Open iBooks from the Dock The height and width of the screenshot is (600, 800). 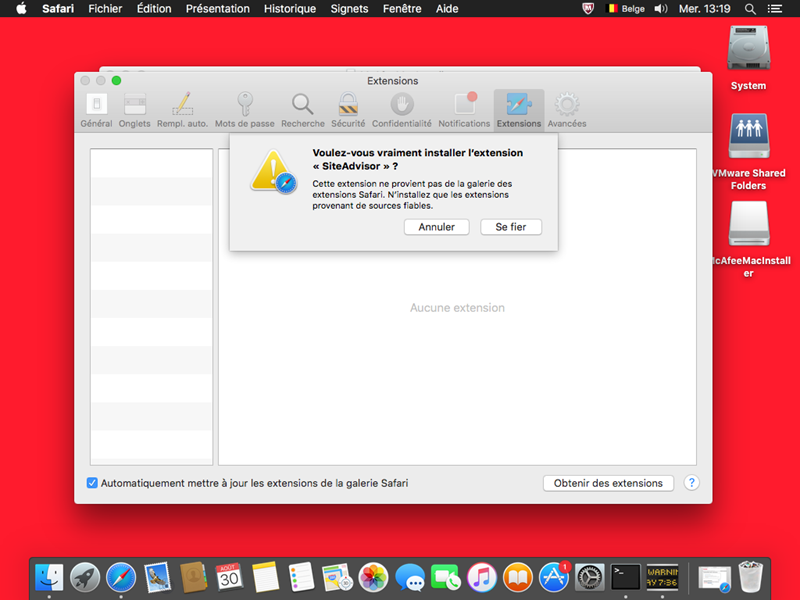pos(518,578)
